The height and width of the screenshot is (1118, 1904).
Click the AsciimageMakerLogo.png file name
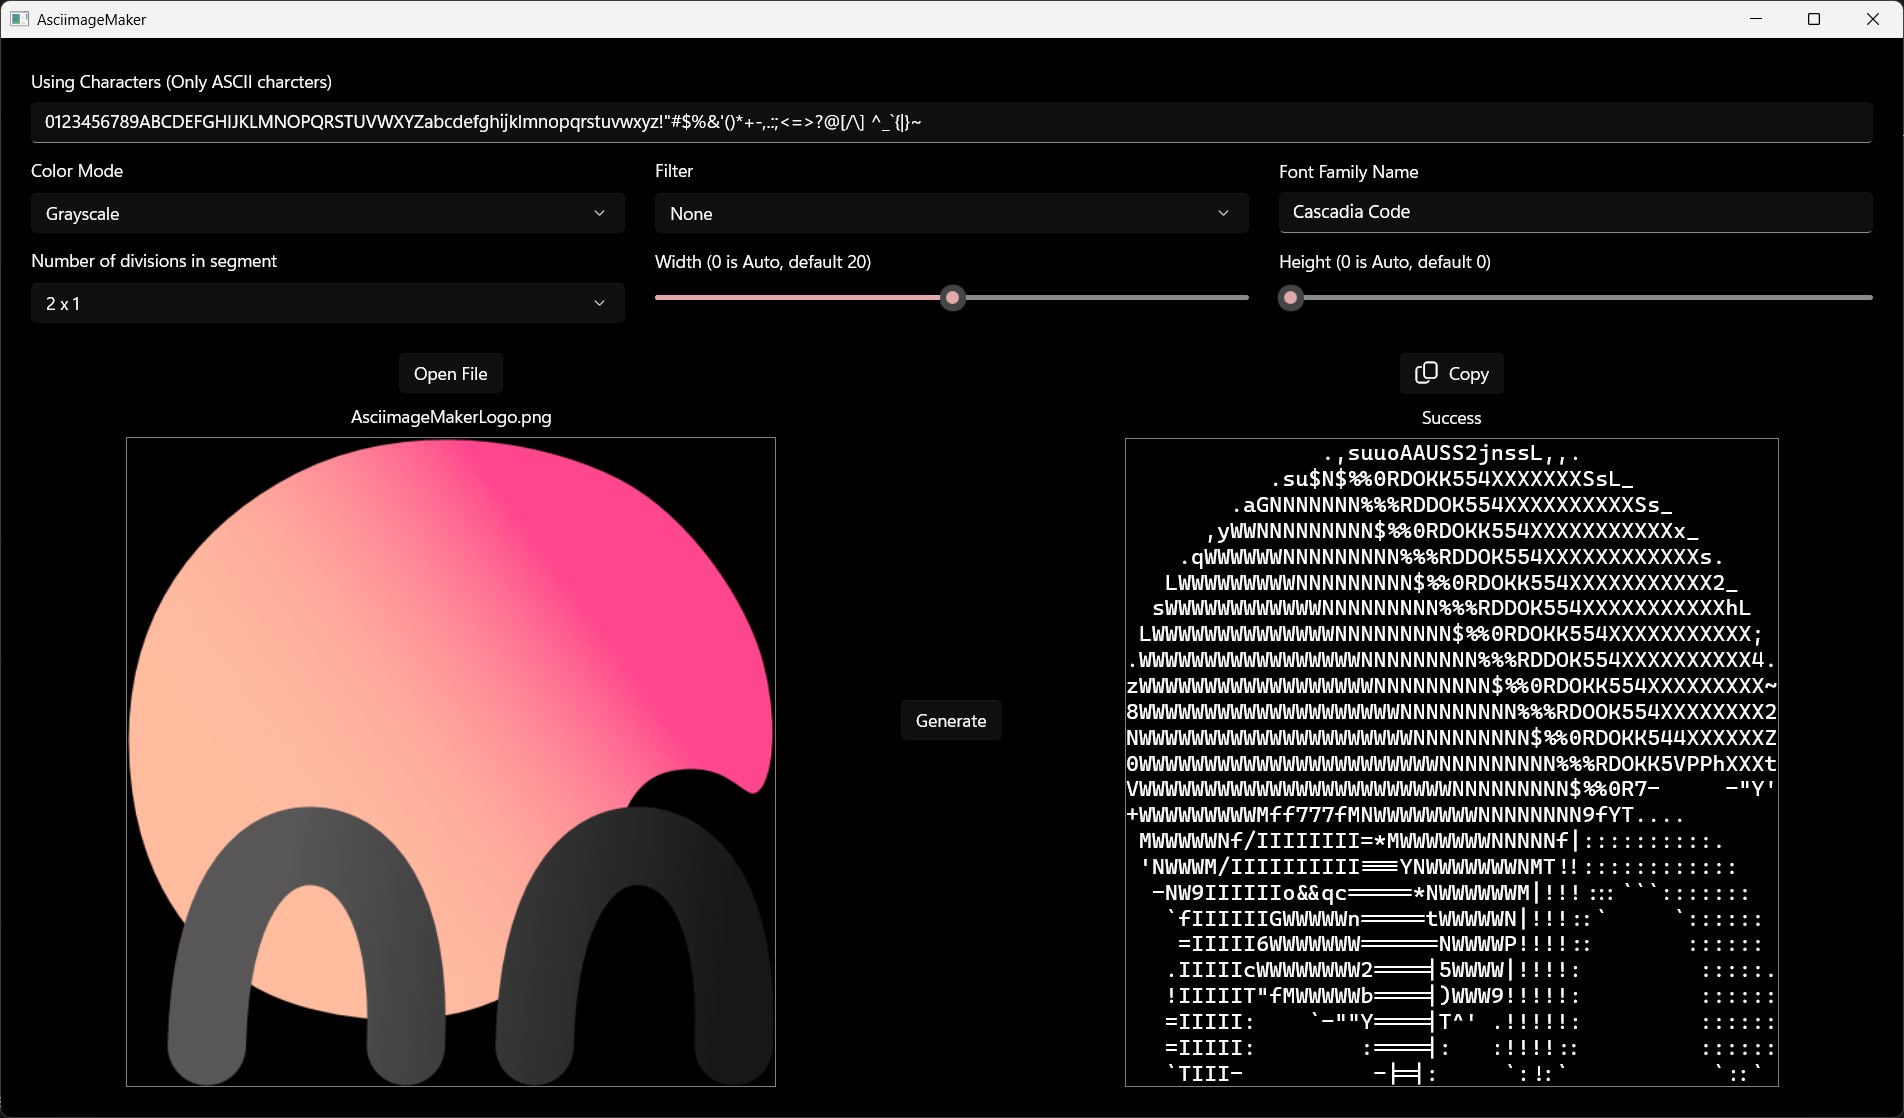(x=451, y=417)
